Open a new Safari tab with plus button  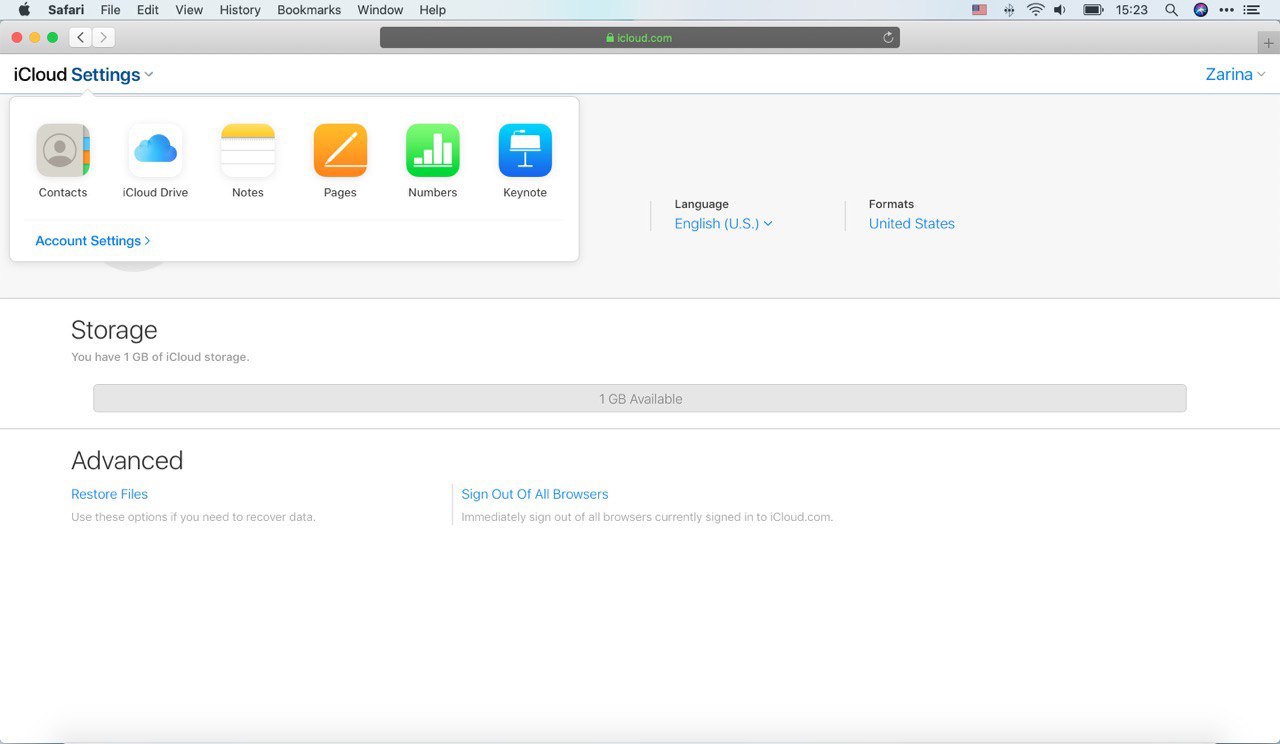(1269, 43)
